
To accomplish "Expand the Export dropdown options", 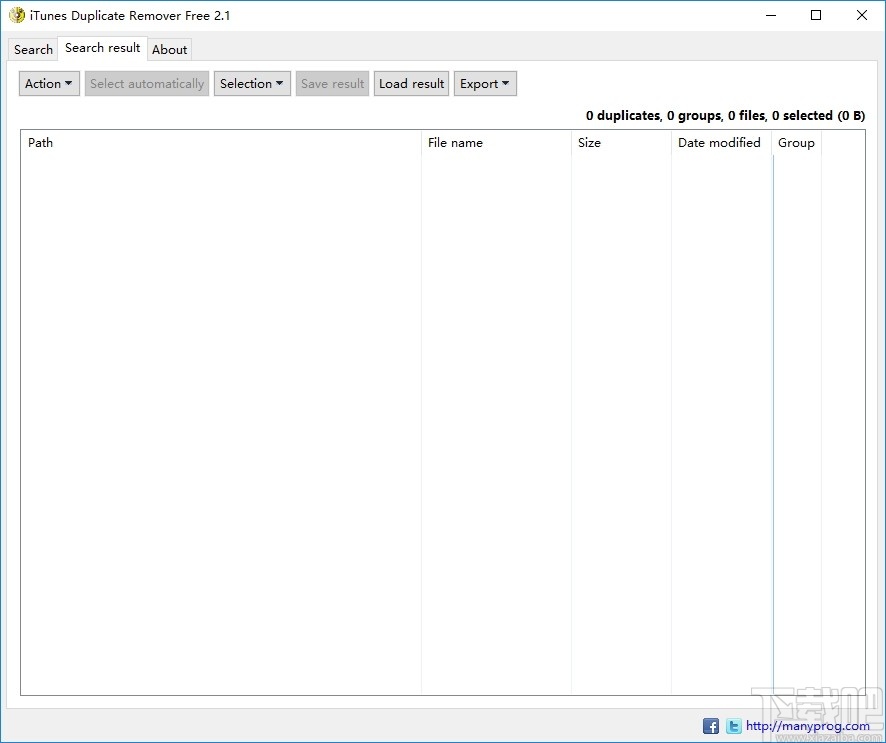I will pyautogui.click(x=485, y=83).
